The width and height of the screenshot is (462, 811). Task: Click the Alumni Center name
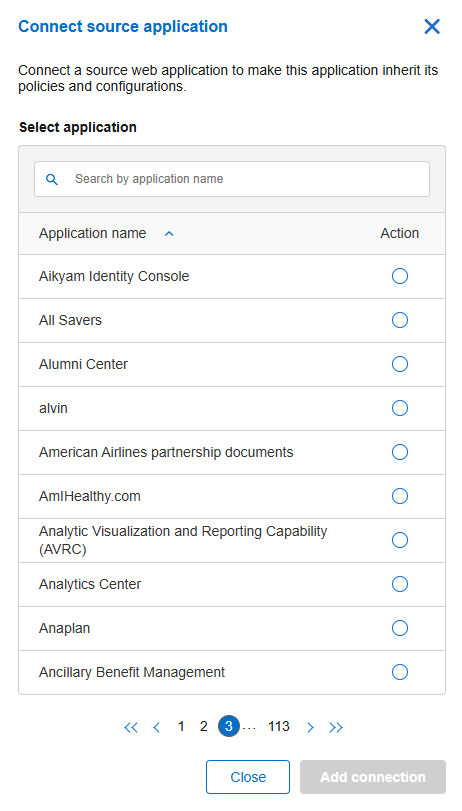pos(83,364)
